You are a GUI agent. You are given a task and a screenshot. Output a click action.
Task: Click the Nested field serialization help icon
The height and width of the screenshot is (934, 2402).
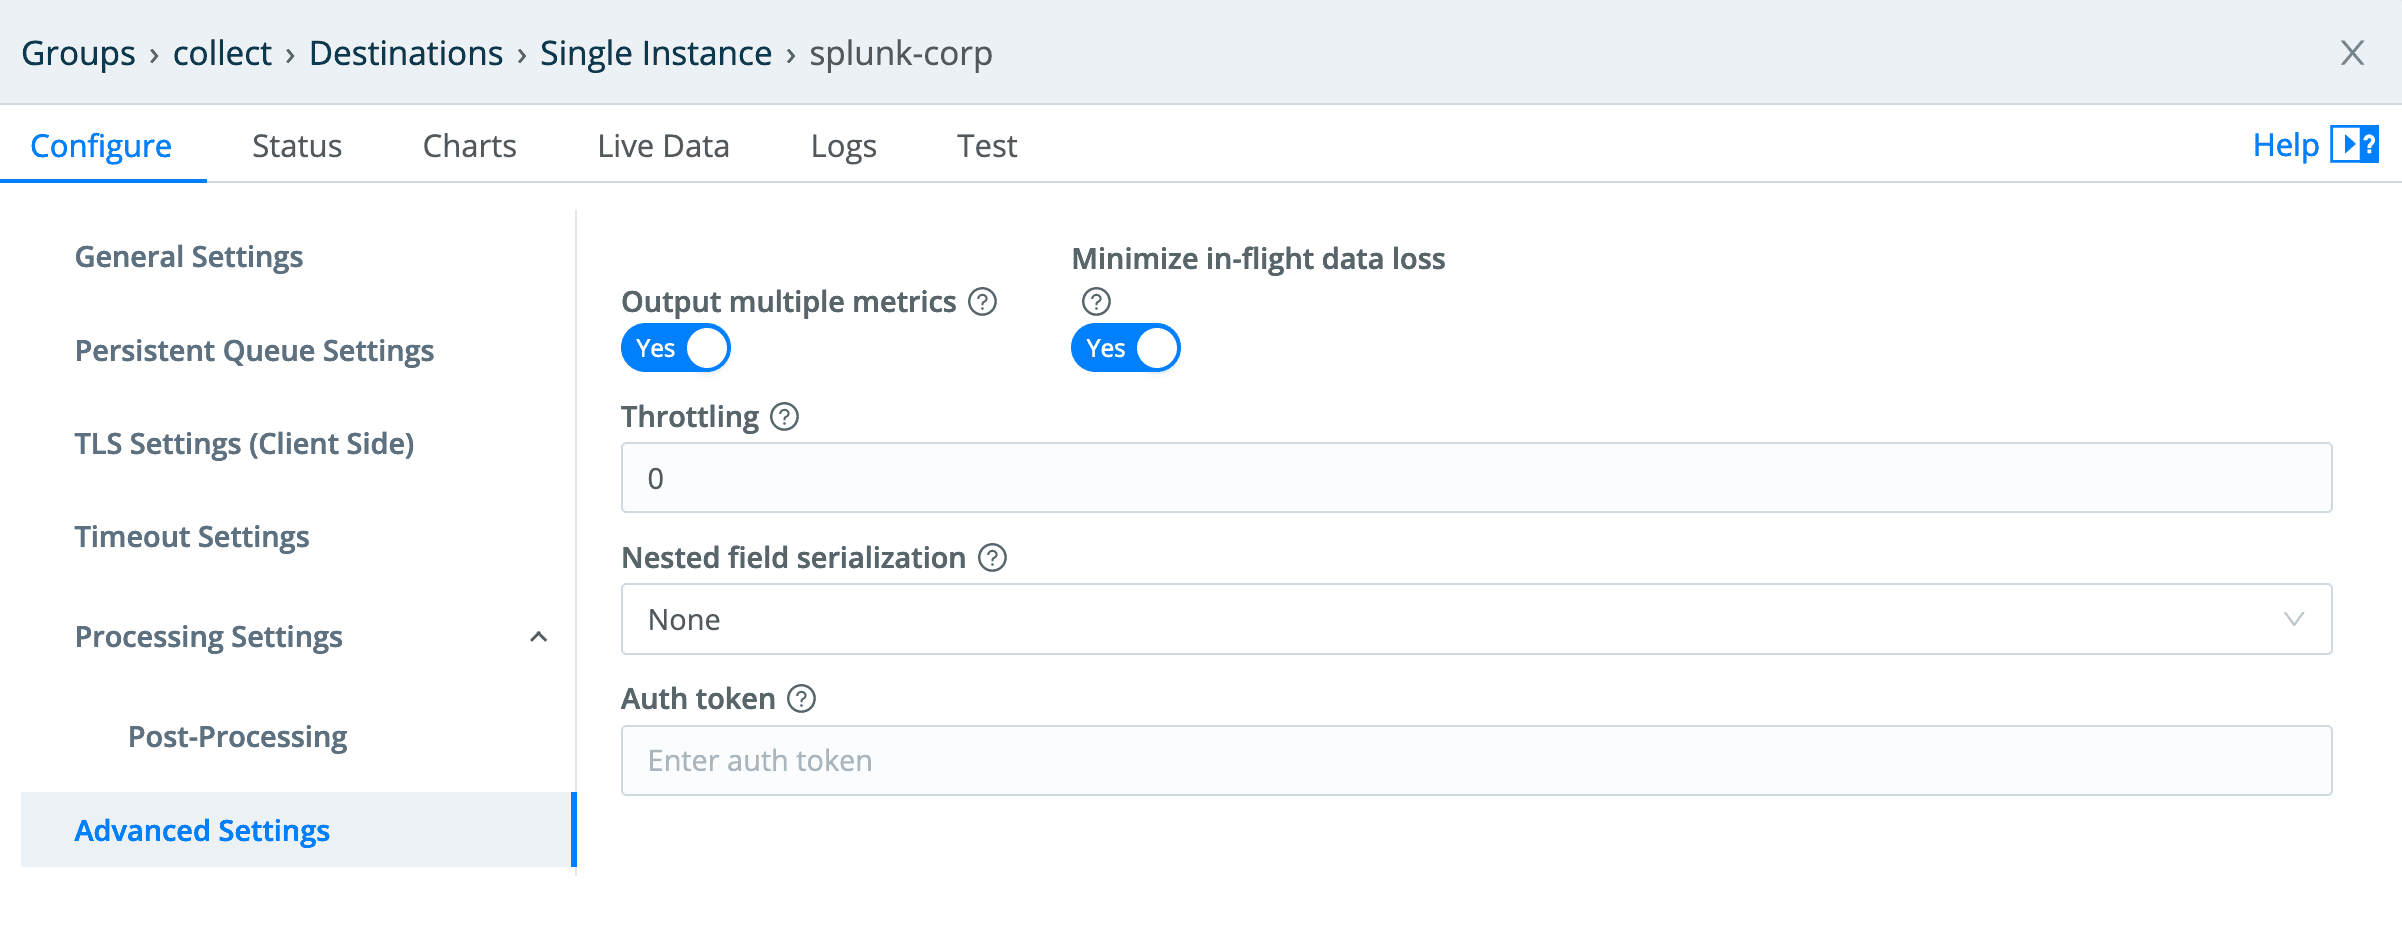tap(993, 558)
